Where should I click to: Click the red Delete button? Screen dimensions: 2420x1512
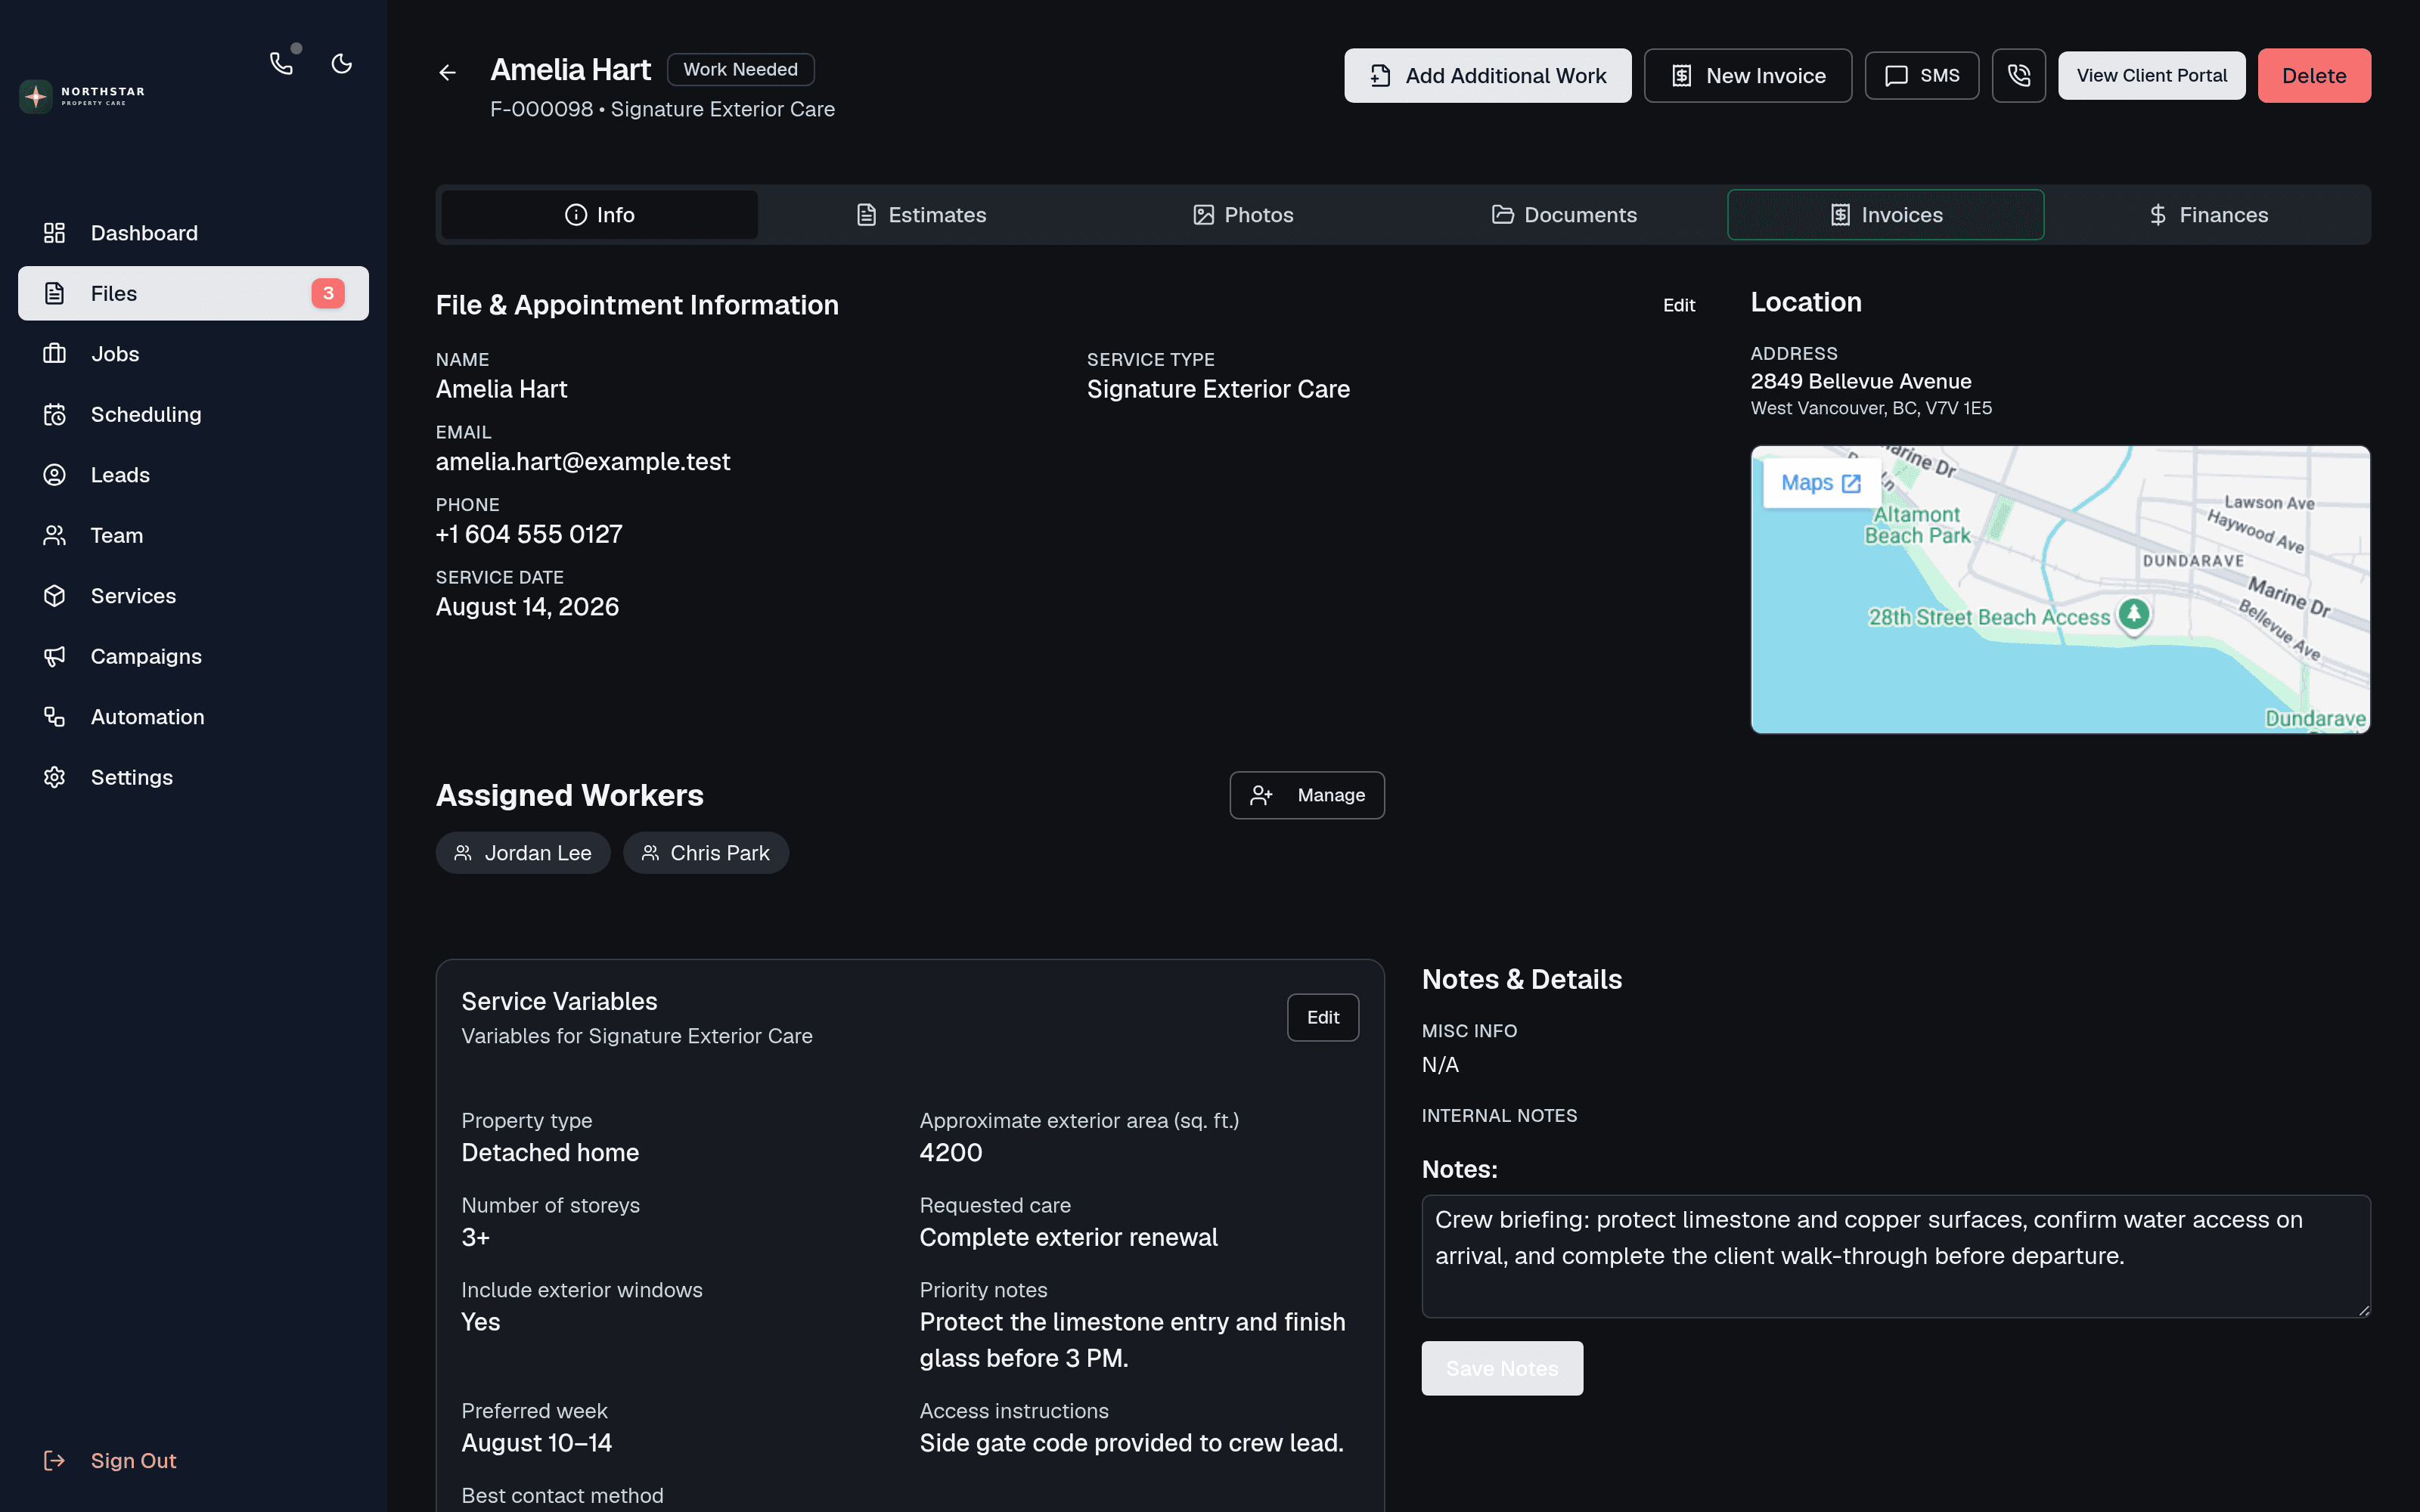tap(2313, 76)
